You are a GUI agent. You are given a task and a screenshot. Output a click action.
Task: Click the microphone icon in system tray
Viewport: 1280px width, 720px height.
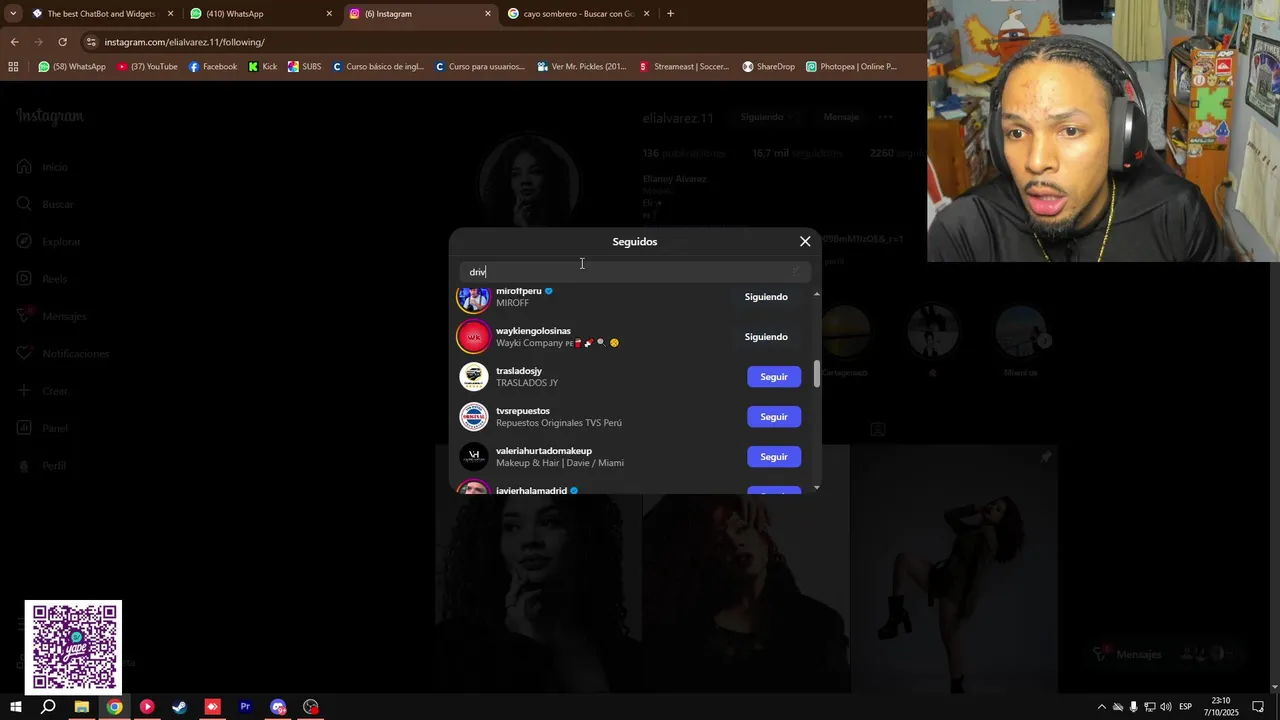[x=1133, y=707]
